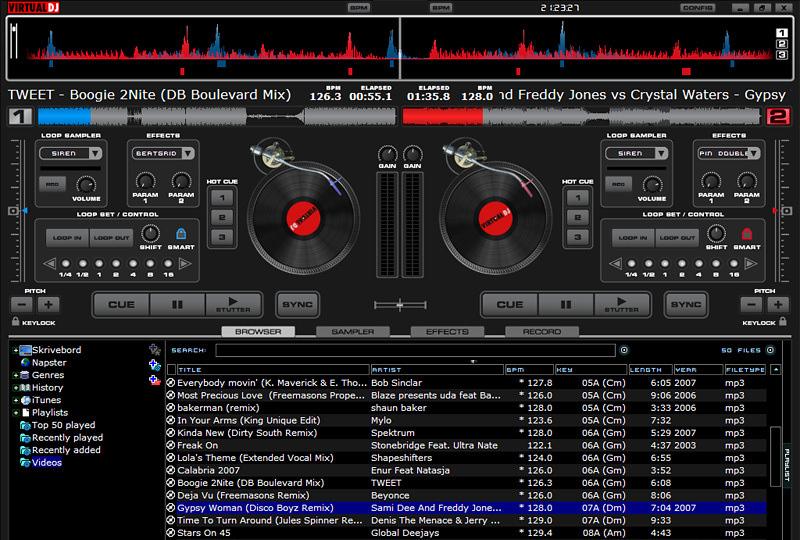
Task: Toggle the left deck Smart loop lock icon
Action: pos(181,234)
